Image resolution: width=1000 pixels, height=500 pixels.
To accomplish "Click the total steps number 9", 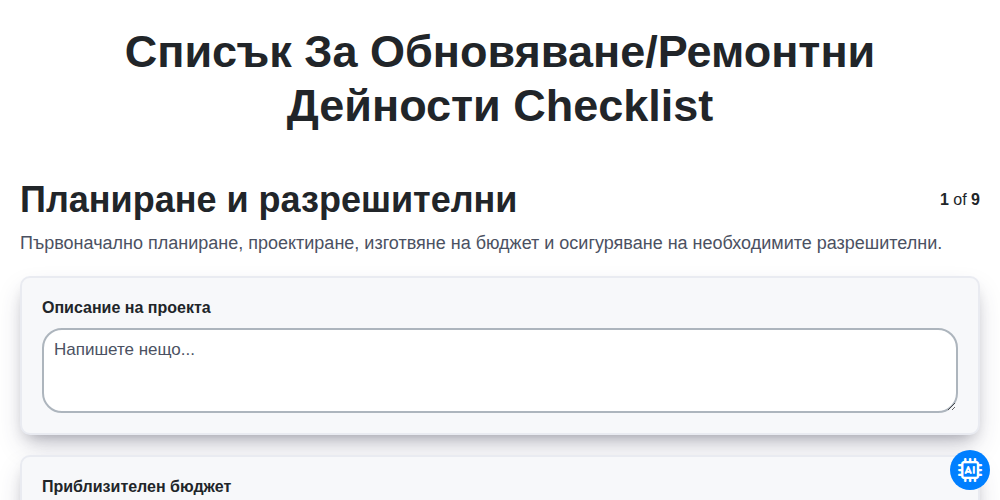I will pyautogui.click(x=975, y=200).
